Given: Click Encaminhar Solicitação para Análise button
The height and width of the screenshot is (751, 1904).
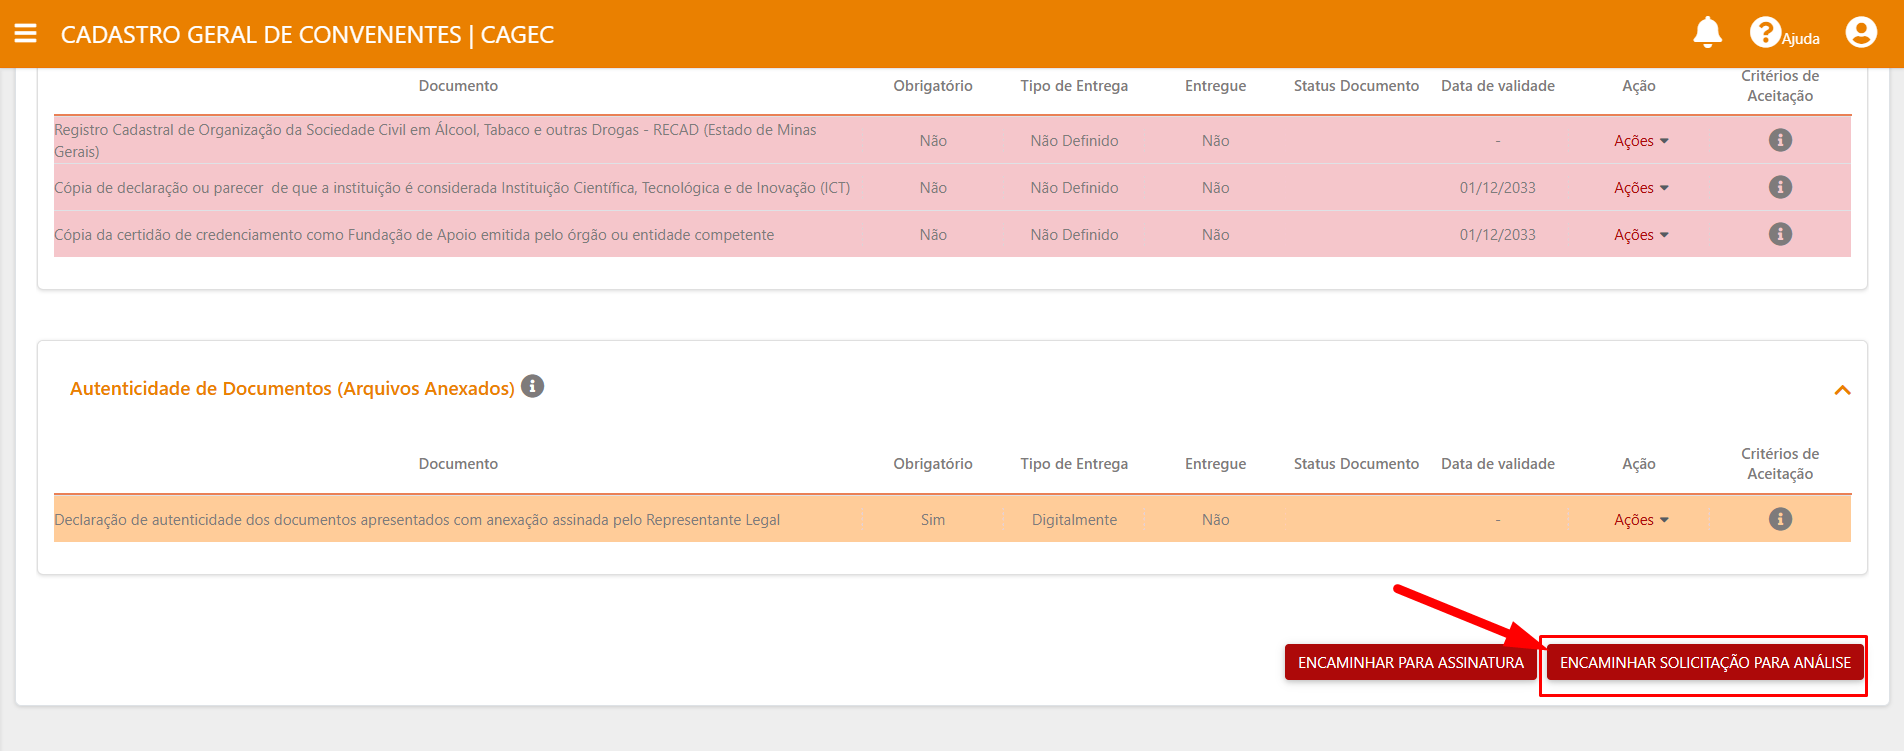Looking at the screenshot, I should pyautogui.click(x=1704, y=662).
